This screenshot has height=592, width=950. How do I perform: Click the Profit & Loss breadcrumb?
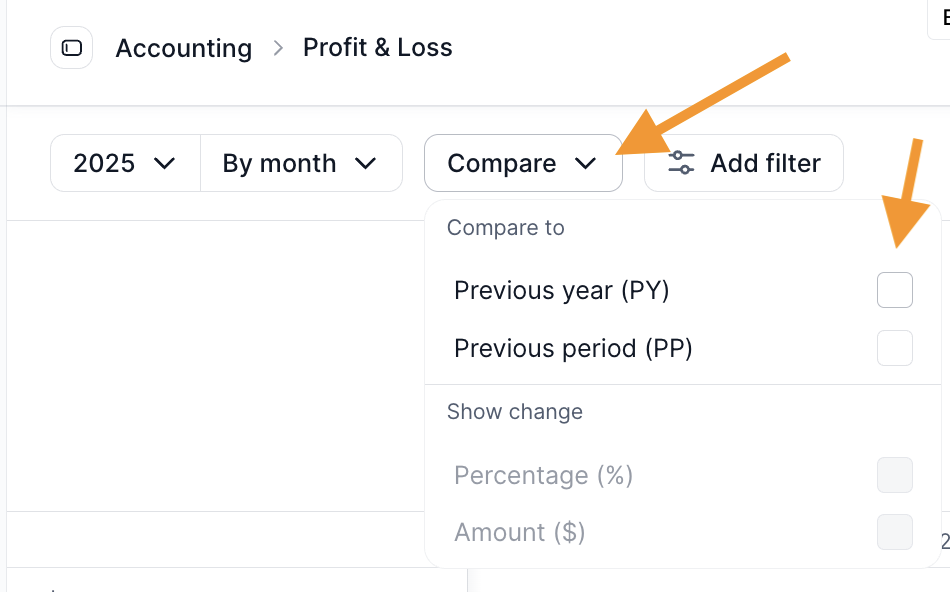[x=377, y=48]
